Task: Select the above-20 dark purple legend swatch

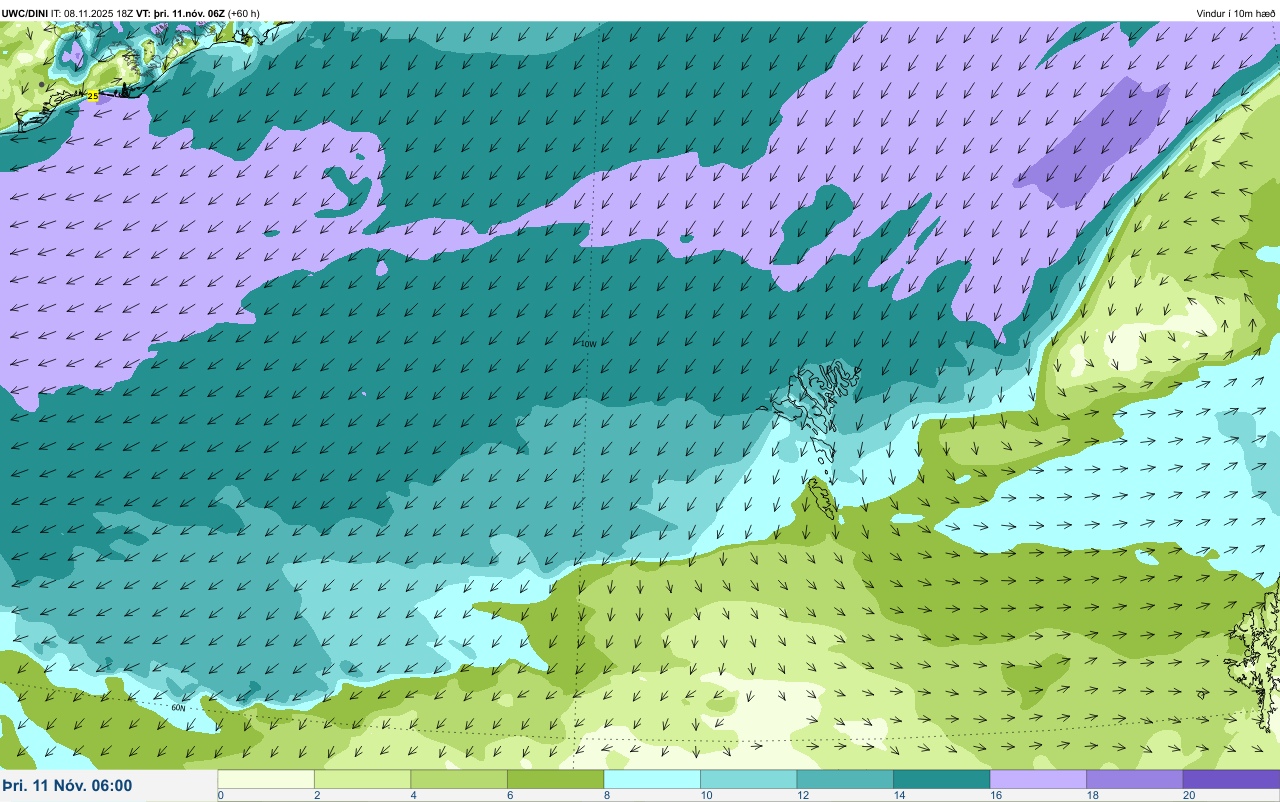Action: (x=1231, y=779)
